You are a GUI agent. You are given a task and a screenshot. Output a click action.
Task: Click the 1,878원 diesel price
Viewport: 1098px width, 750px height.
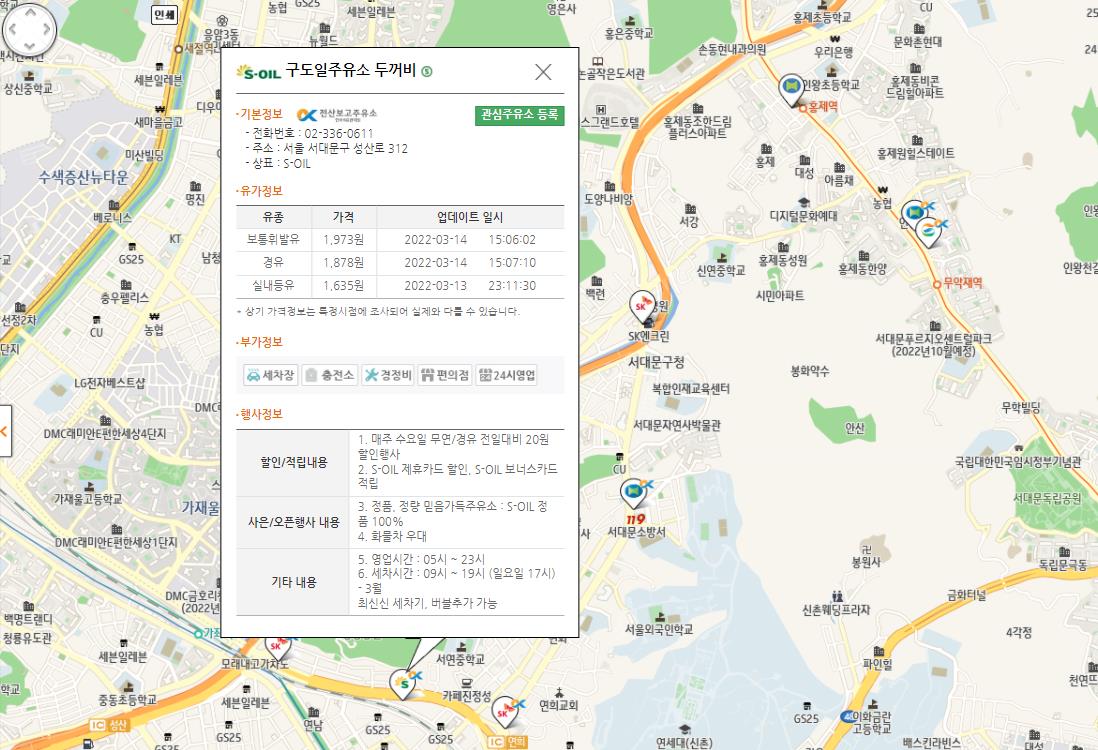[x=343, y=262]
